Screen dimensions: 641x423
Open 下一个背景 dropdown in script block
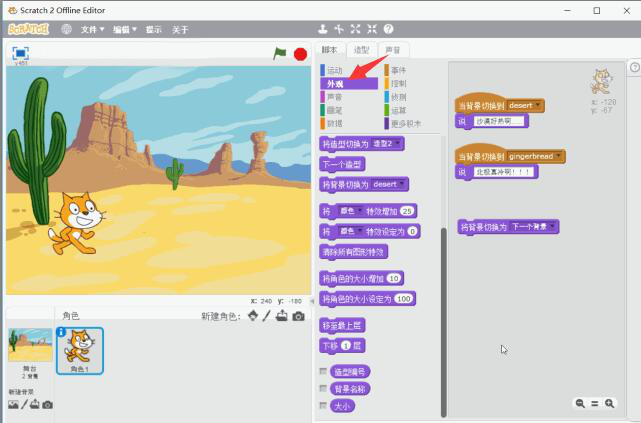tap(533, 226)
